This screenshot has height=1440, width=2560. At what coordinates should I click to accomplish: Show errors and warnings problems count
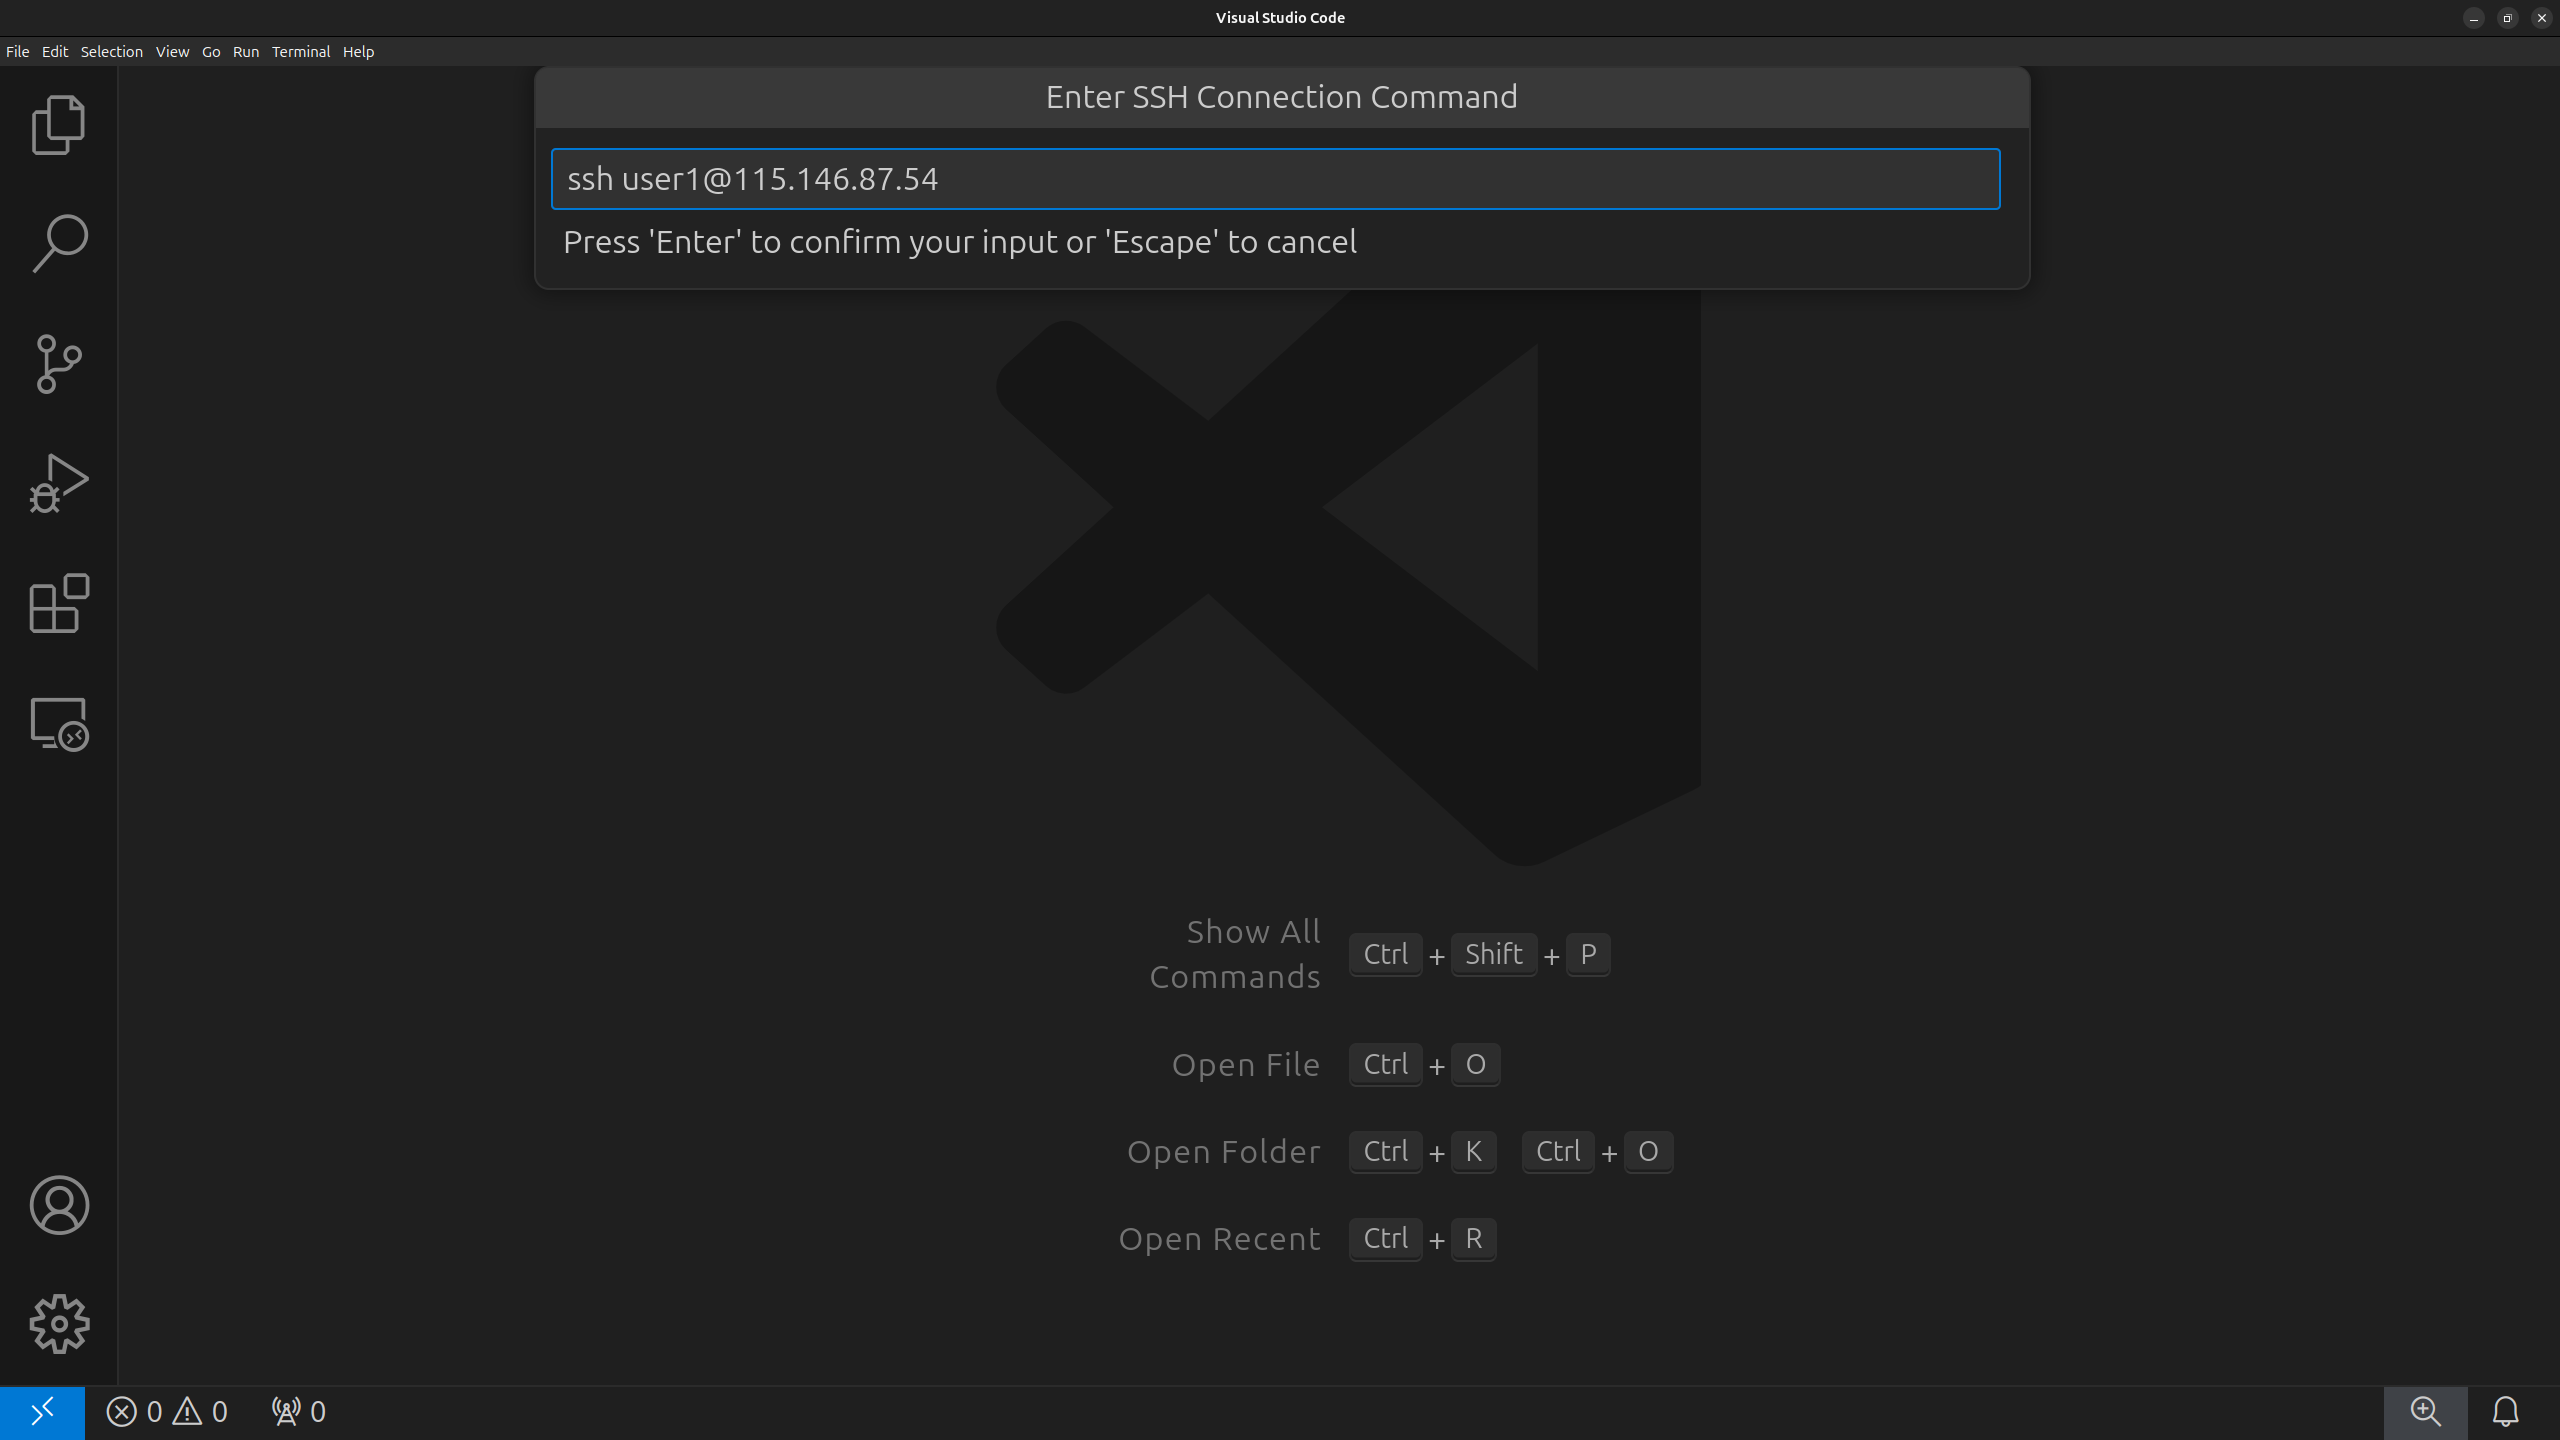(x=167, y=1412)
